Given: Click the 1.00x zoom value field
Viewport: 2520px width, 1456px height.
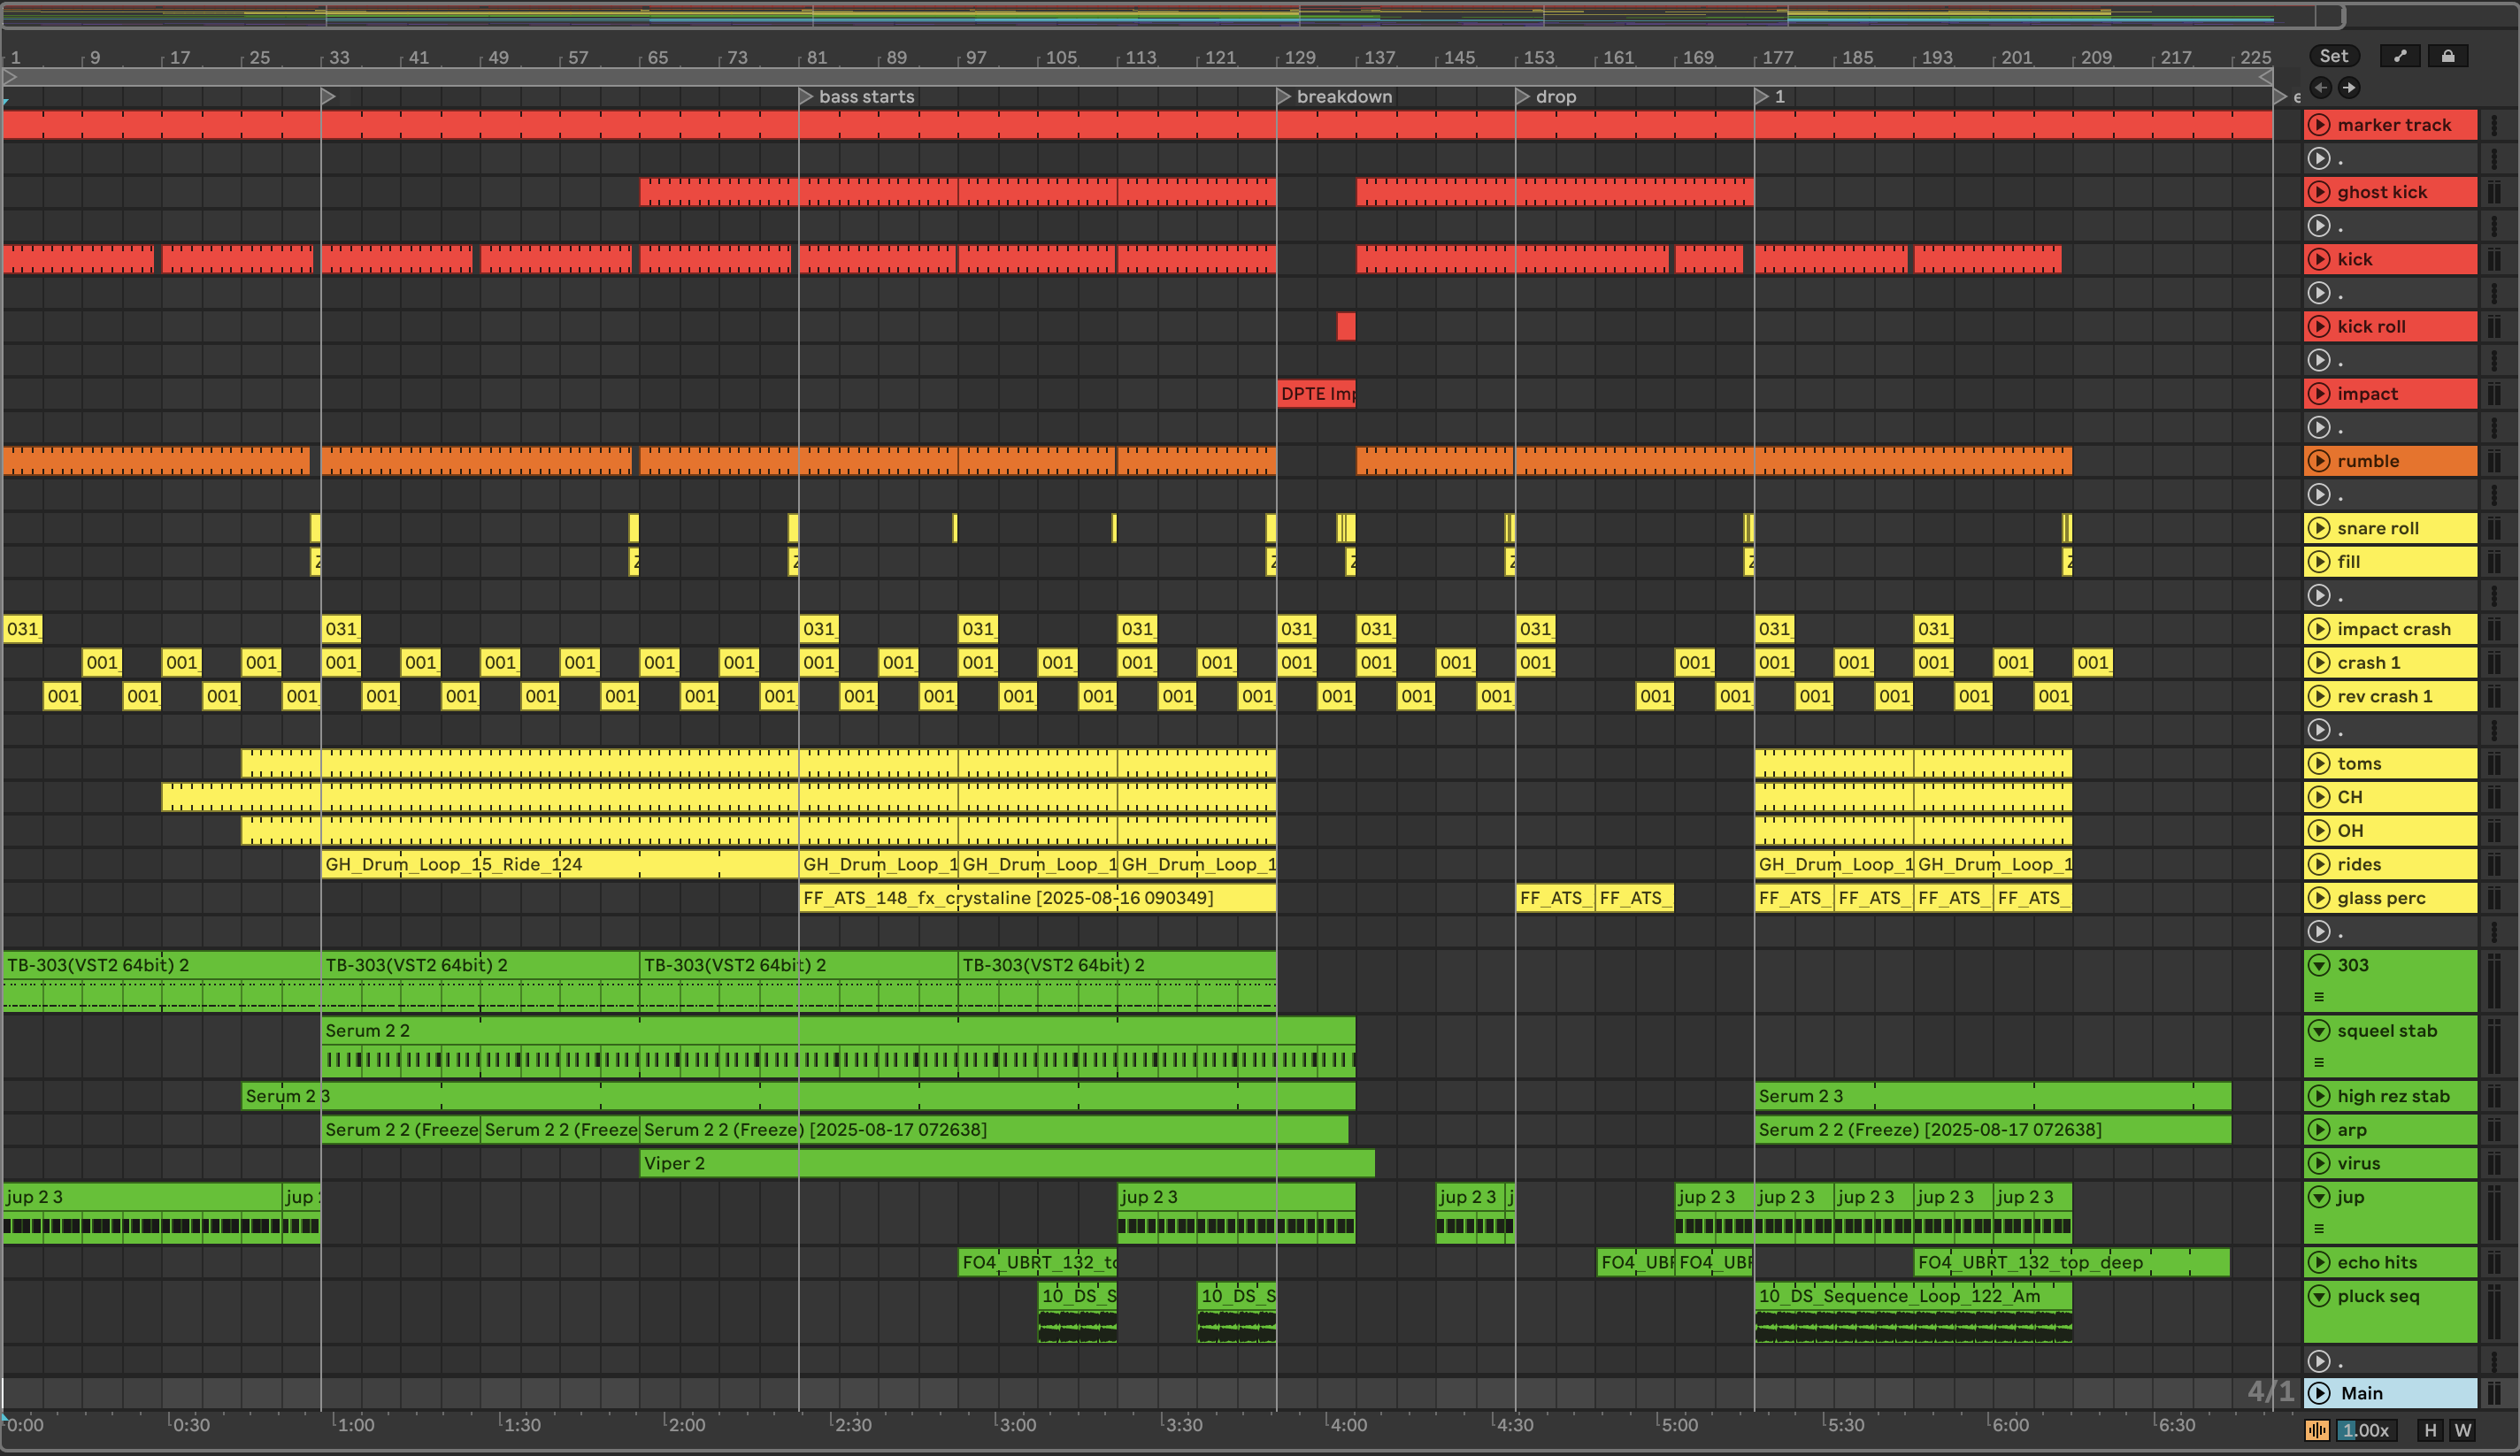Looking at the screenshot, I should (2366, 1430).
